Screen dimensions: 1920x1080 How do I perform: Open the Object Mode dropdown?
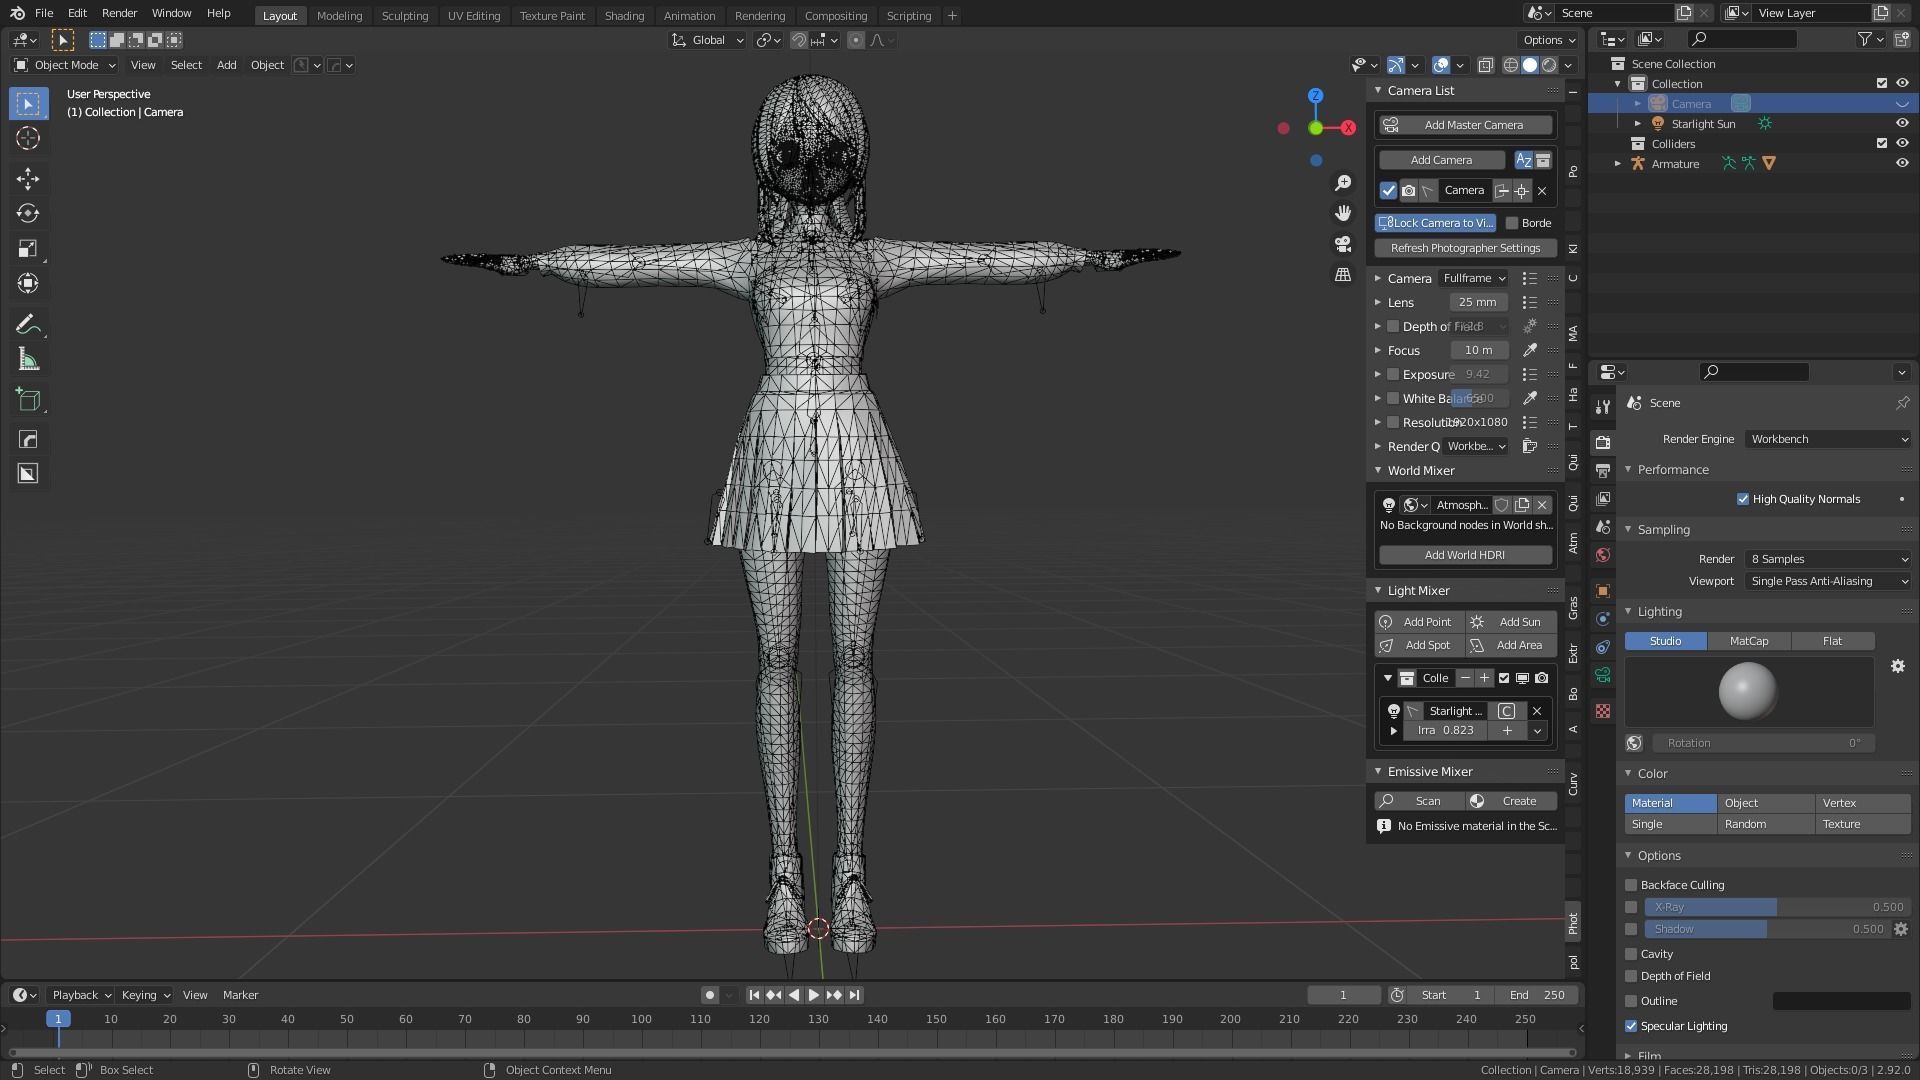(65, 65)
